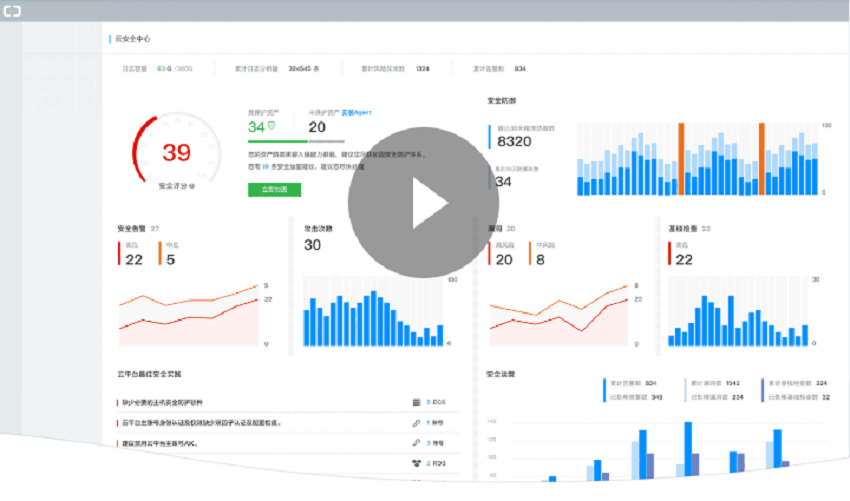Click the green asset protection progress bar
The image size is (850, 501).
pyautogui.click(x=278, y=142)
